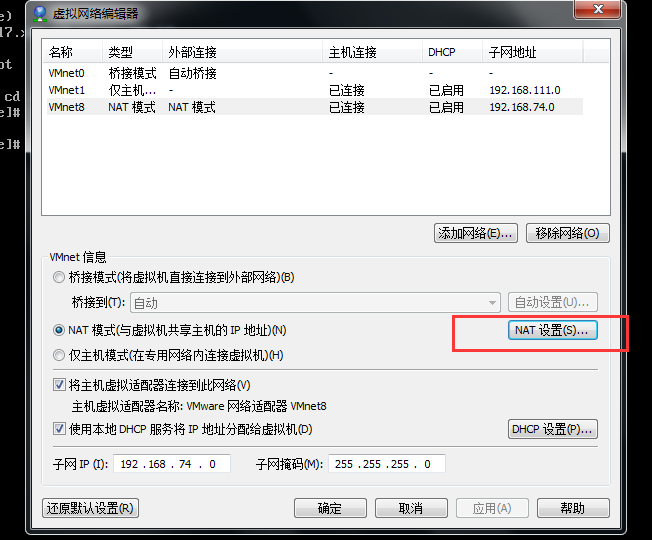Viewport: 652px width, 540px height.
Task: Click VMnet1's 已启用 DHCP cell
Action: coord(446,90)
